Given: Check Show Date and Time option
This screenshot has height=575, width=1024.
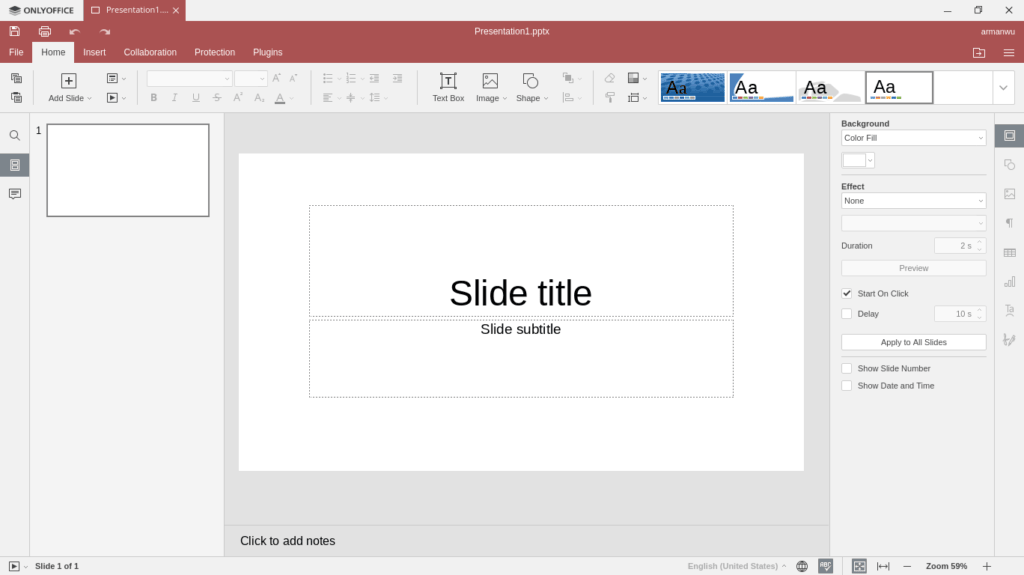Looking at the screenshot, I should pos(847,386).
